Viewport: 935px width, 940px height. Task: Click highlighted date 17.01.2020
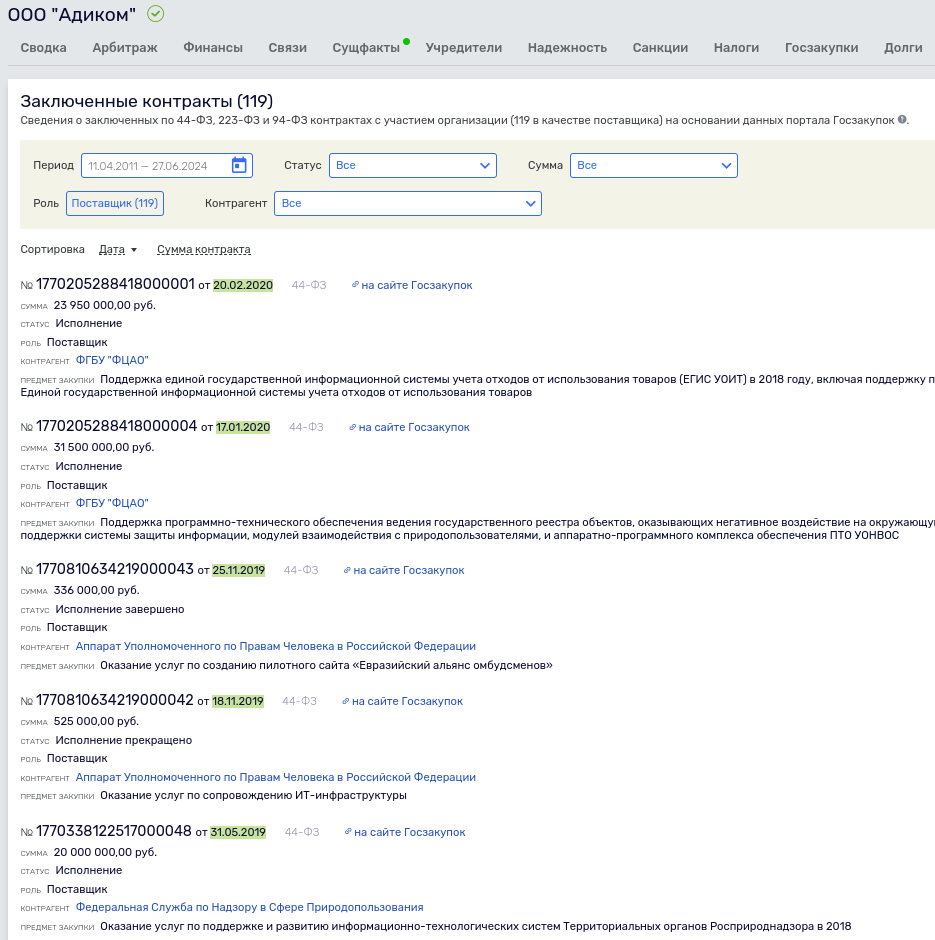click(x=243, y=427)
